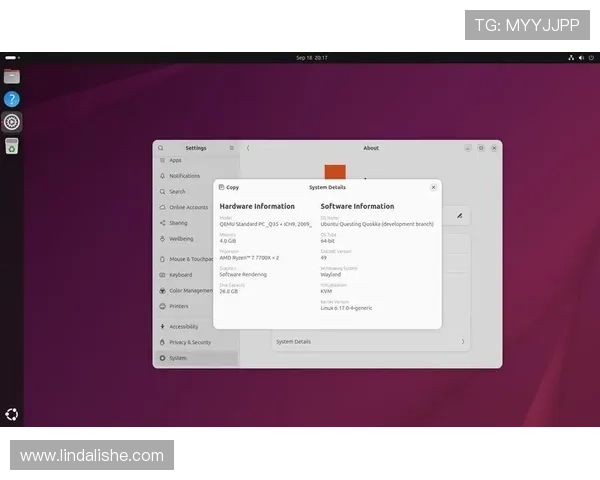Image resolution: width=600 pixels, height=480 pixels.
Task: Open the system status menu in top bar
Action: (x=582, y=57)
